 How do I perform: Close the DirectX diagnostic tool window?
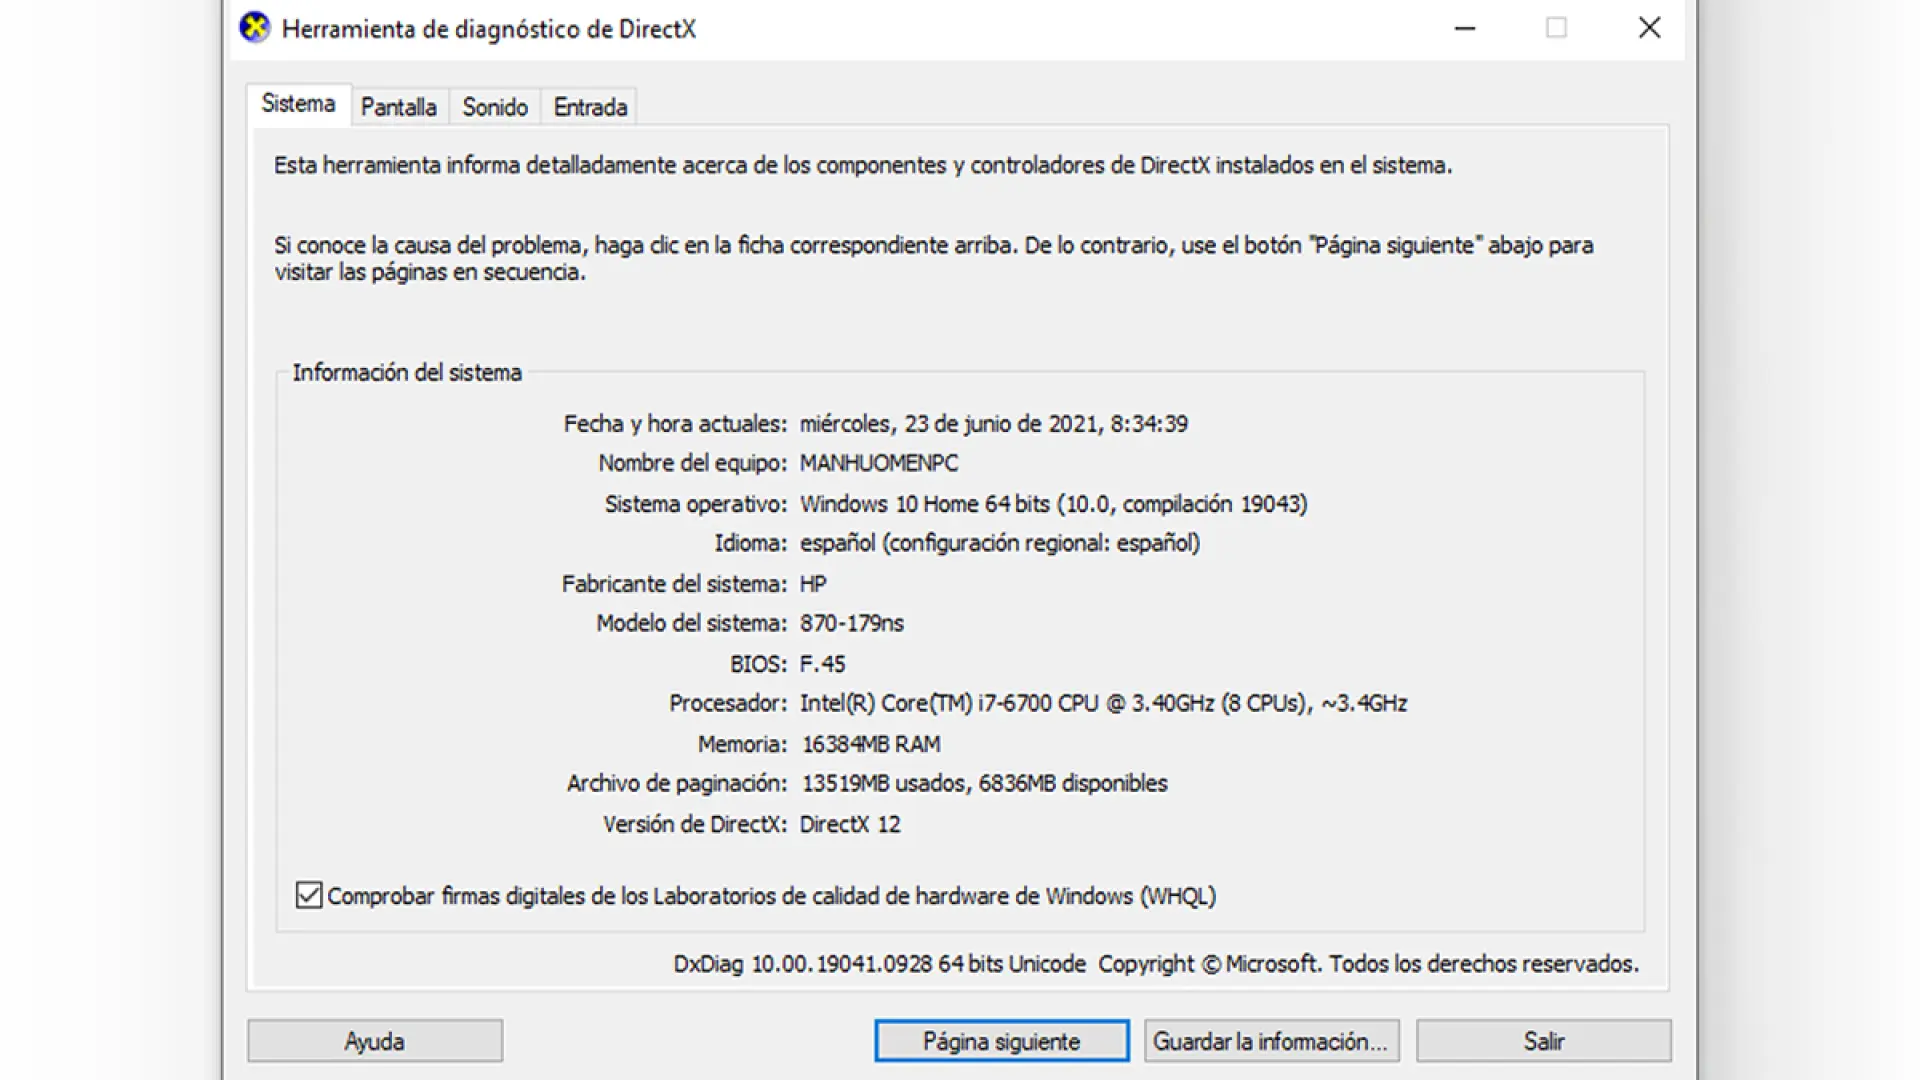click(1649, 28)
